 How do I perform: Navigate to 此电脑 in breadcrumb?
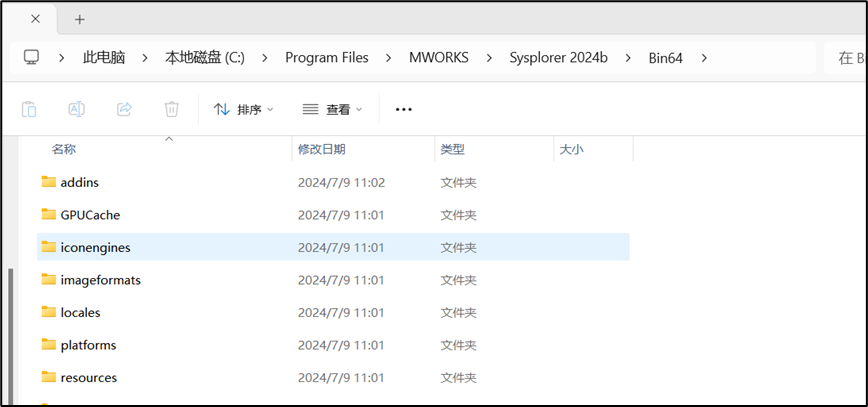tap(104, 58)
